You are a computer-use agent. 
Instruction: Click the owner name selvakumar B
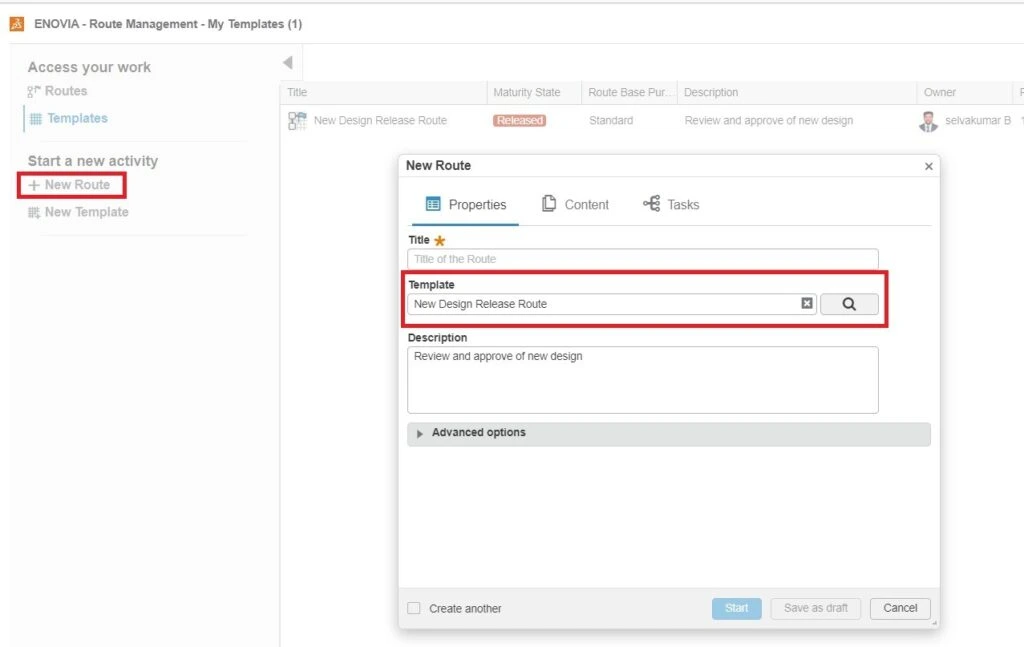point(978,120)
